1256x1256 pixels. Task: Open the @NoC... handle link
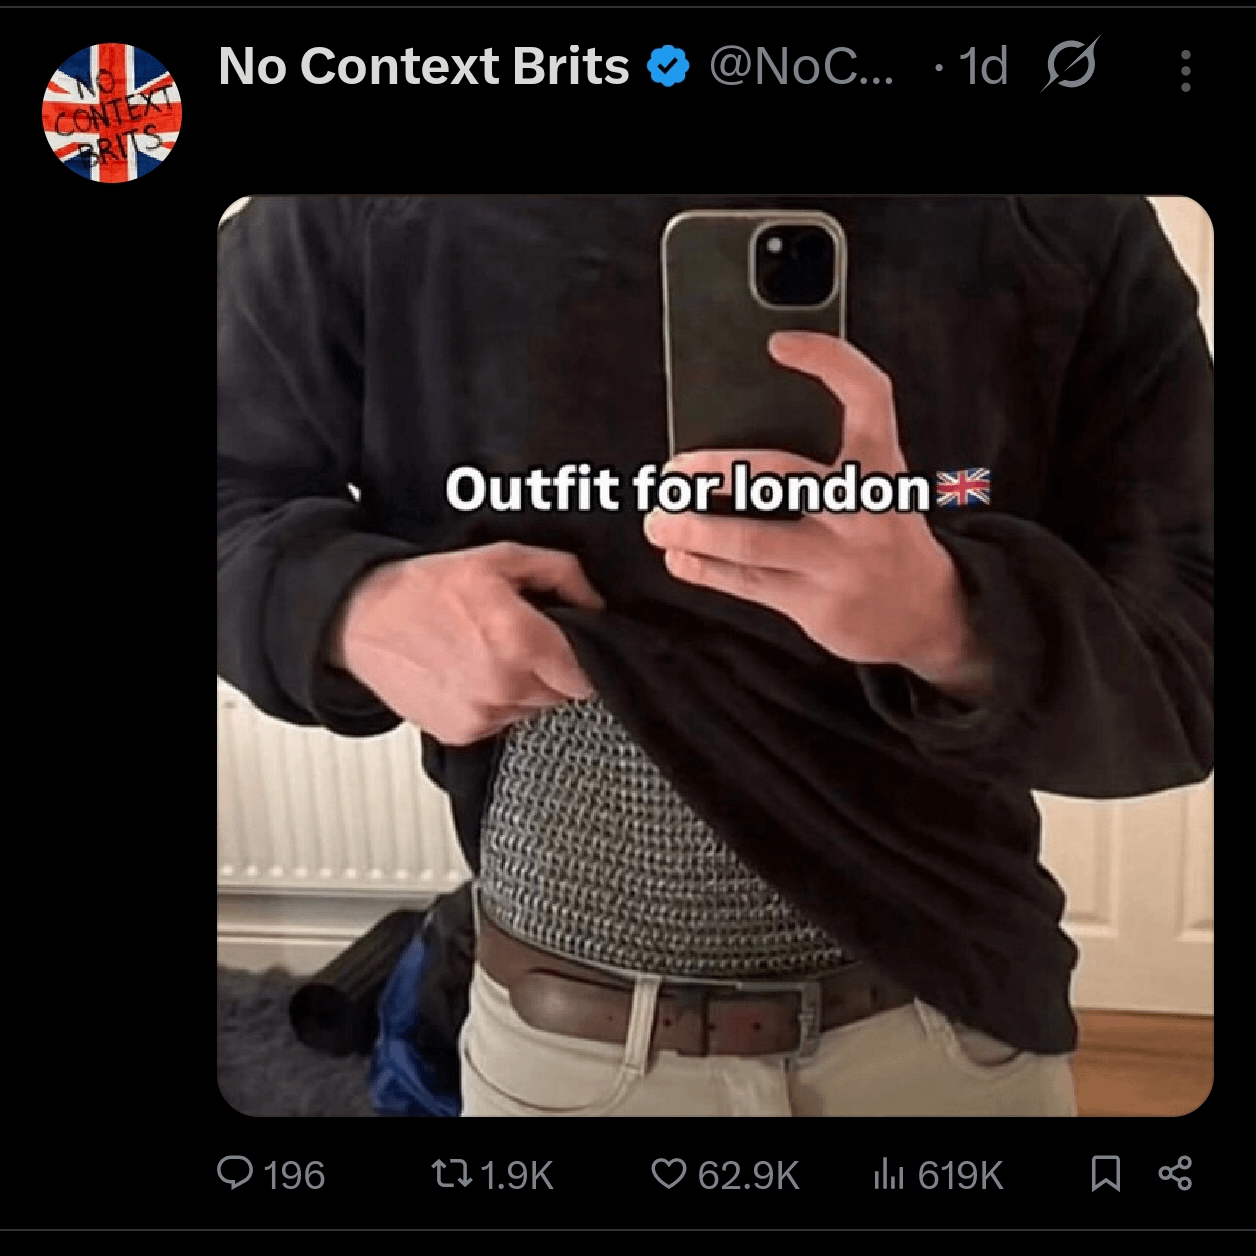801,67
